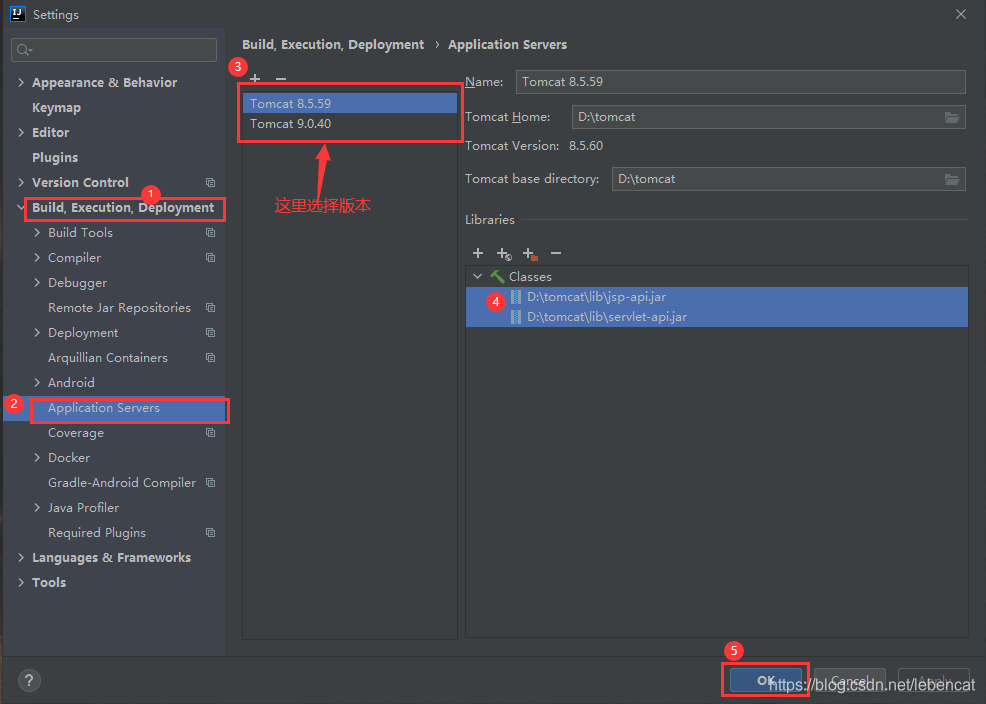986x704 pixels.
Task: Click project-level icon beside Gradle-Android Compiler
Action: coord(211,483)
